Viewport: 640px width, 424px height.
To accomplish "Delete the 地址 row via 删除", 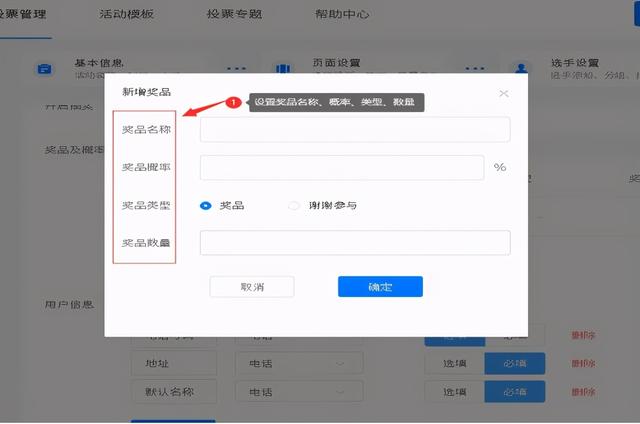I will coord(583,363).
